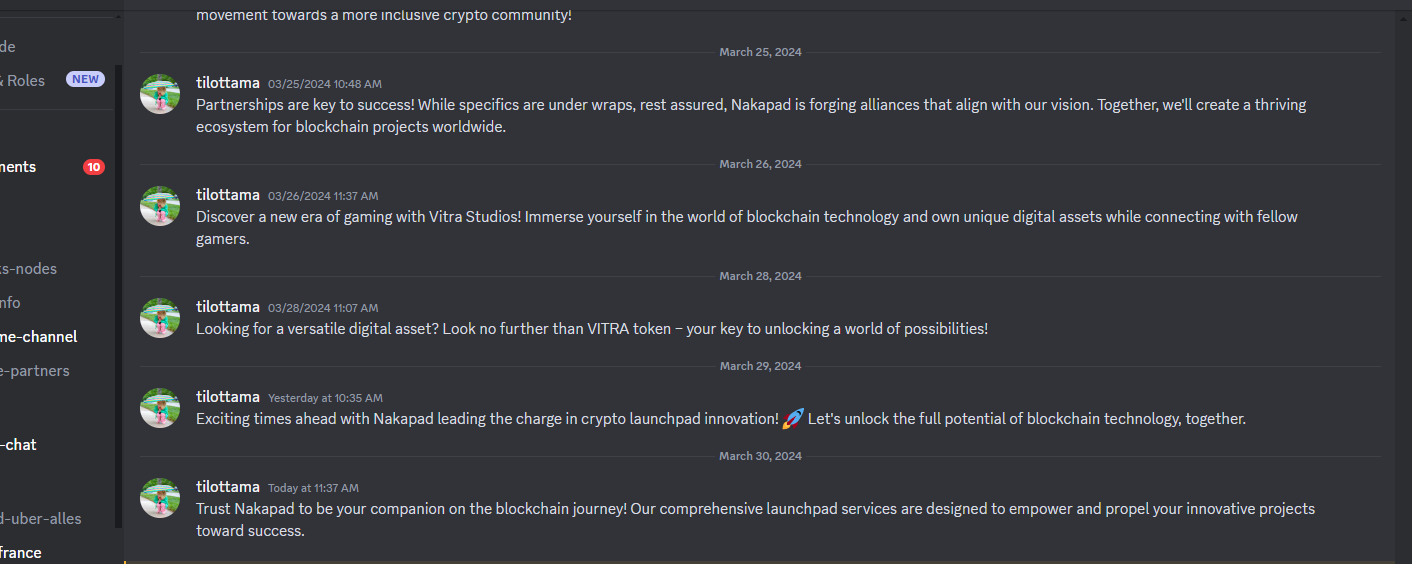Open tilottama's avatar on the Today 11:37 AM message
The width and height of the screenshot is (1412, 564).
tap(160, 498)
